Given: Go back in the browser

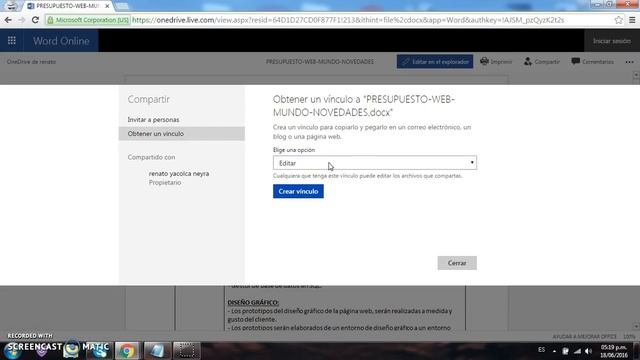Looking at the screenshot, I should pos(8,20).
